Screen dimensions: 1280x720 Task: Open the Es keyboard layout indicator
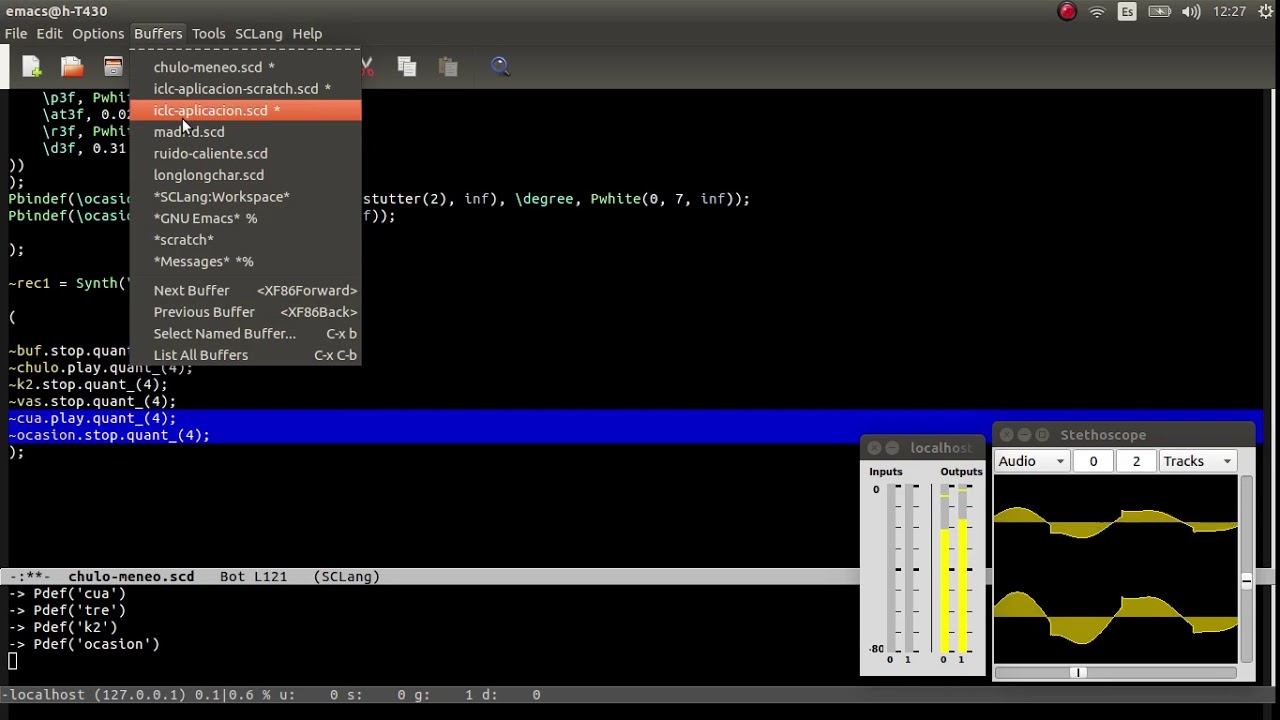coord(1127,12)
